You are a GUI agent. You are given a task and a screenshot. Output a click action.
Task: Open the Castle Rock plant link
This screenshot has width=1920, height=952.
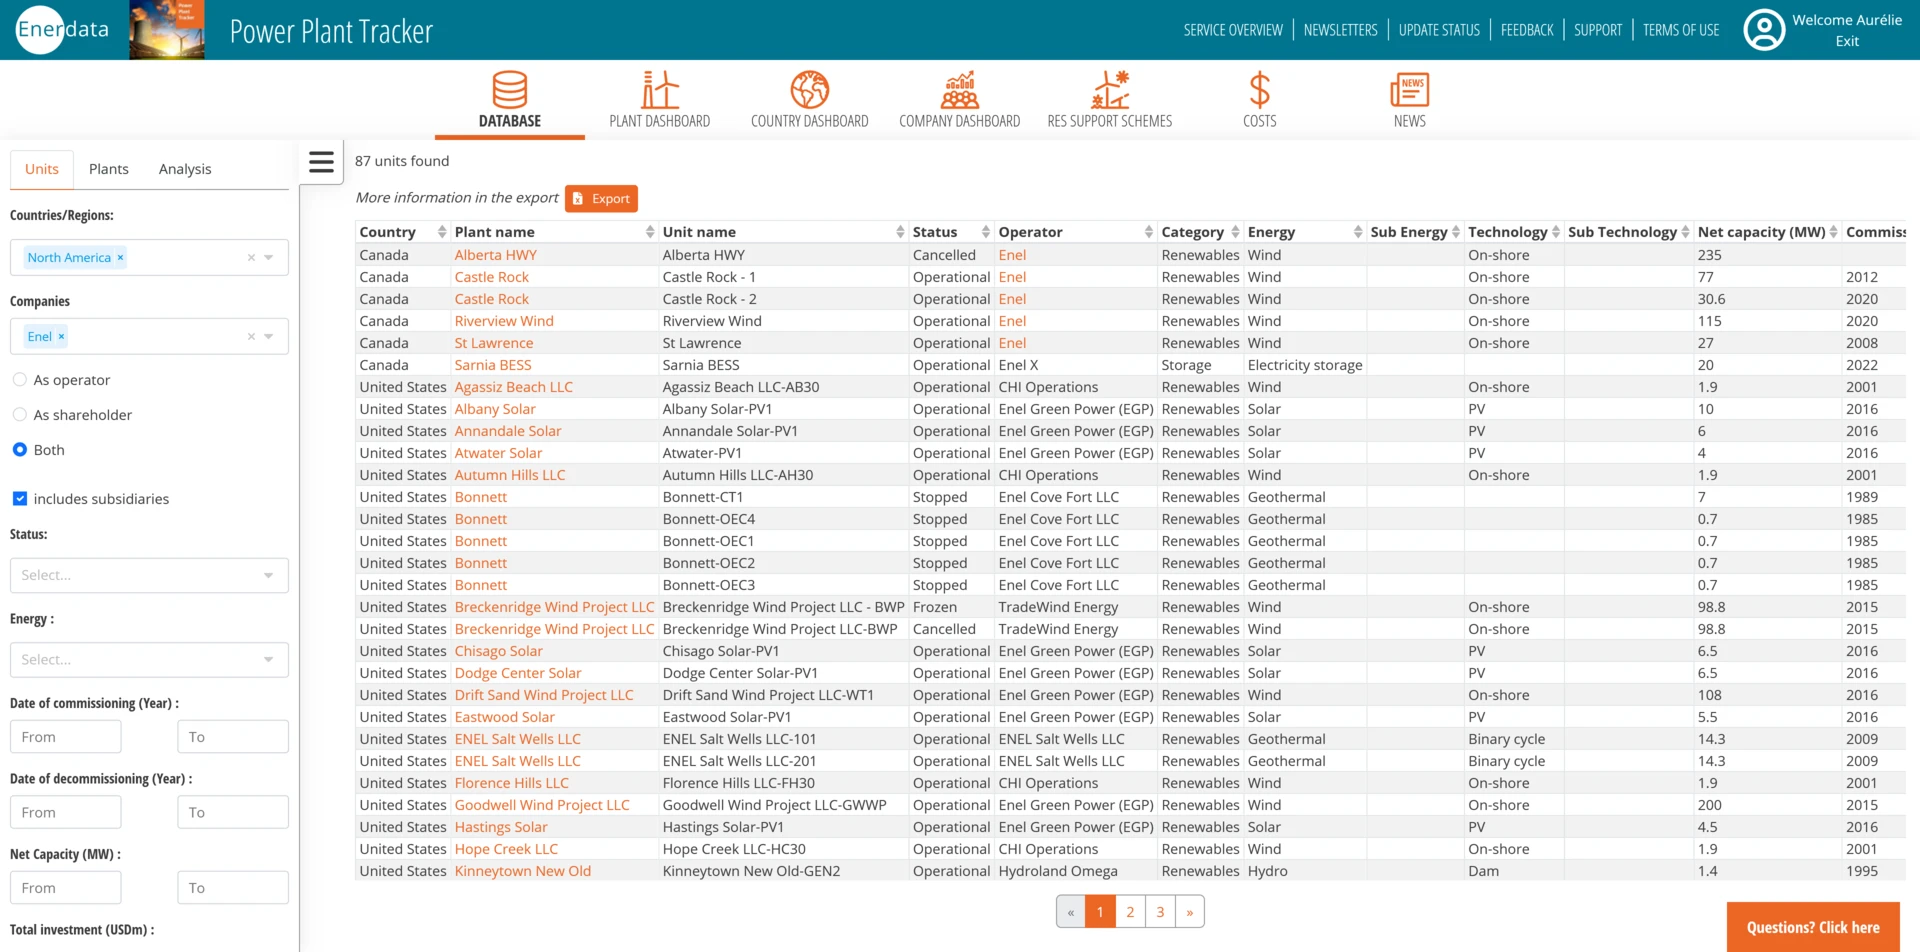(x=491, y=276)
